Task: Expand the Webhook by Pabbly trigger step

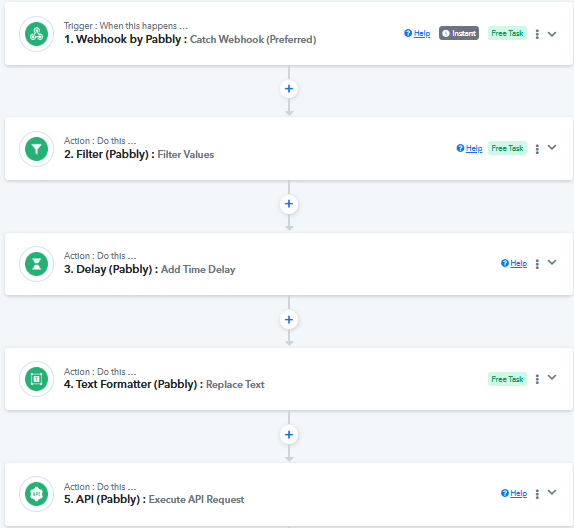Action: [x=552, y=34]
